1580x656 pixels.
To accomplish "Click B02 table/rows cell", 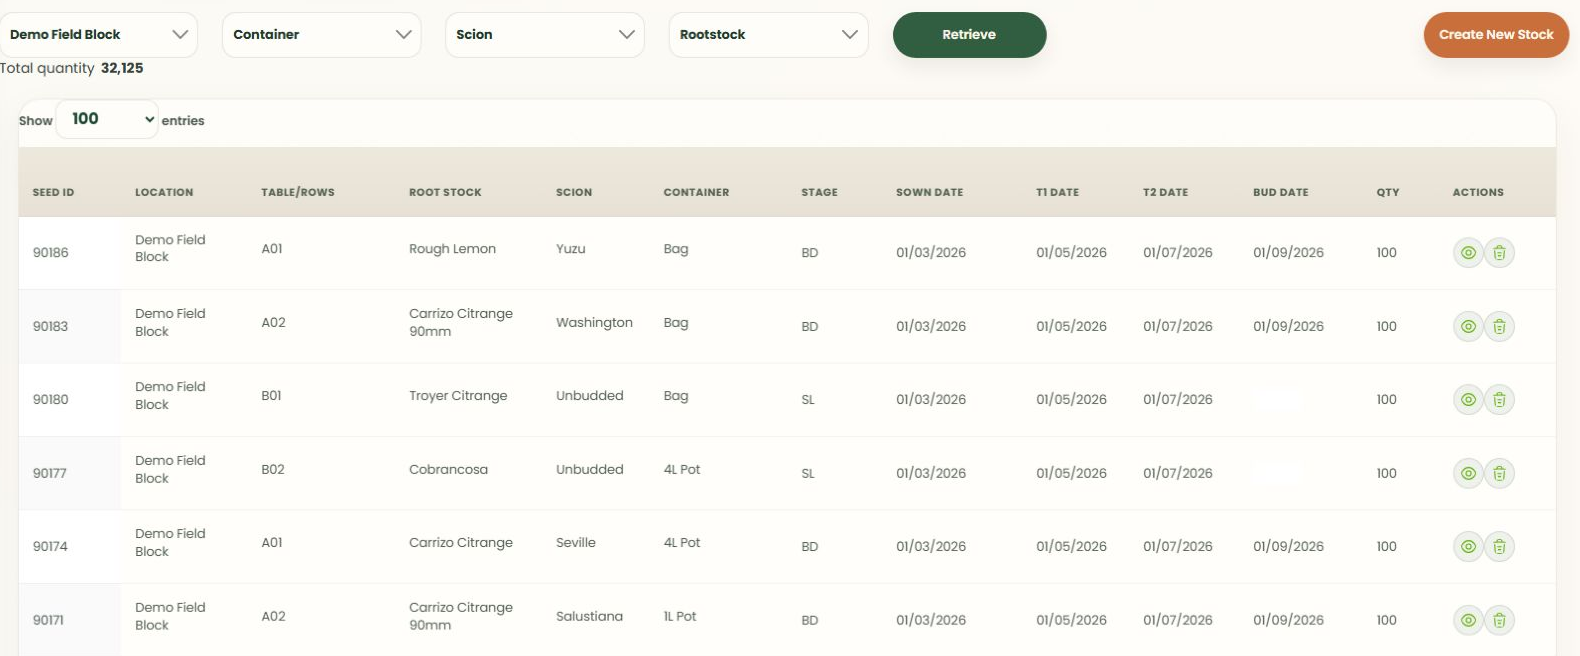I will (x=273, y=470).
